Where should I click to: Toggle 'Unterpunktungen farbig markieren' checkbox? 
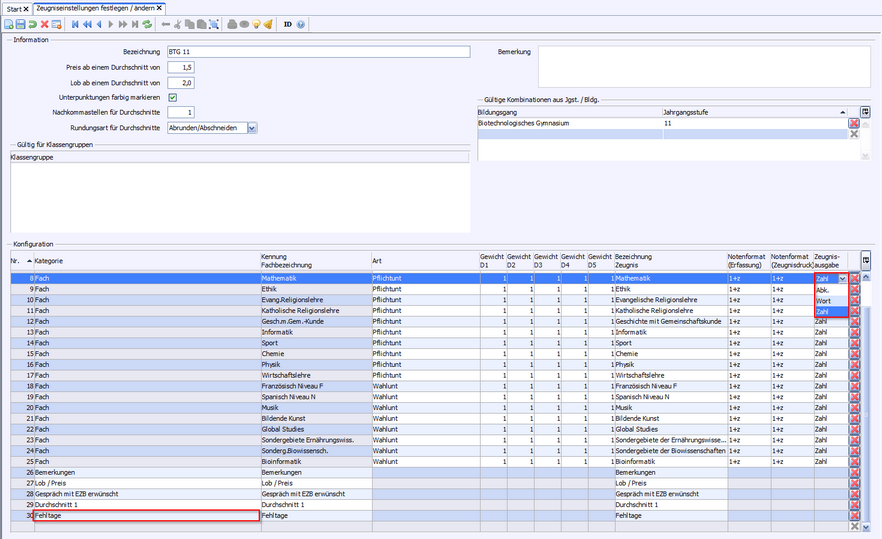click(x=173, y=97)
